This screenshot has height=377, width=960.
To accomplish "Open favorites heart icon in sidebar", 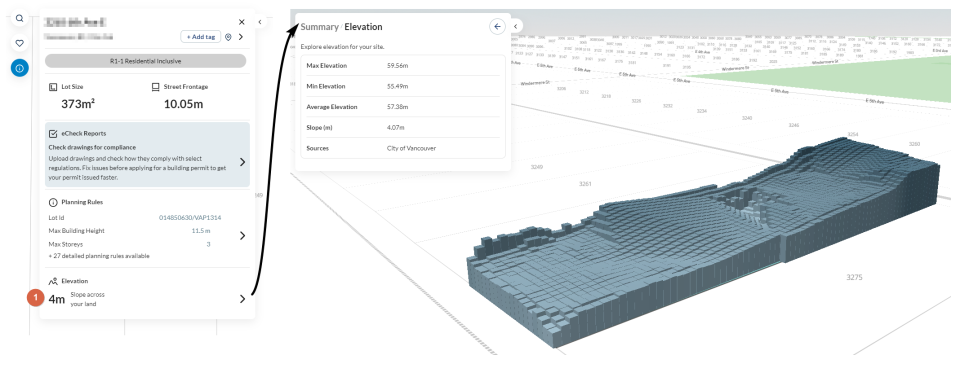I will 20,43.
